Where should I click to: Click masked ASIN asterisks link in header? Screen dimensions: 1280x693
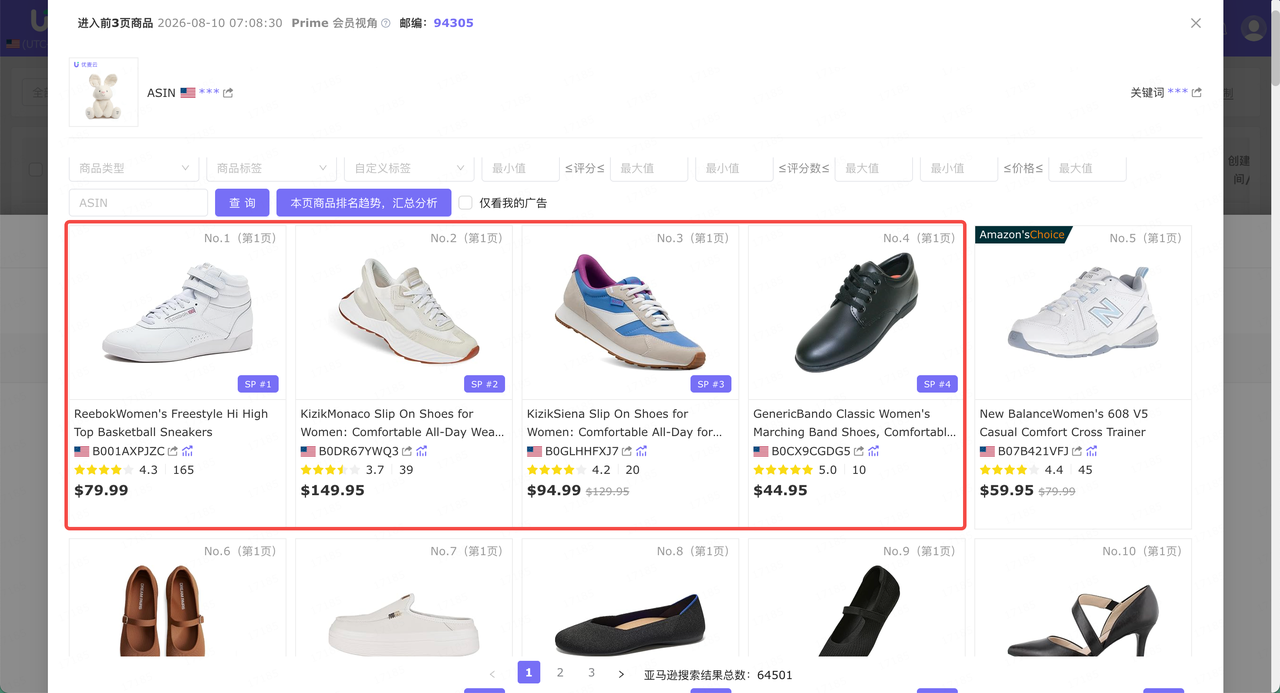[209, 92]
